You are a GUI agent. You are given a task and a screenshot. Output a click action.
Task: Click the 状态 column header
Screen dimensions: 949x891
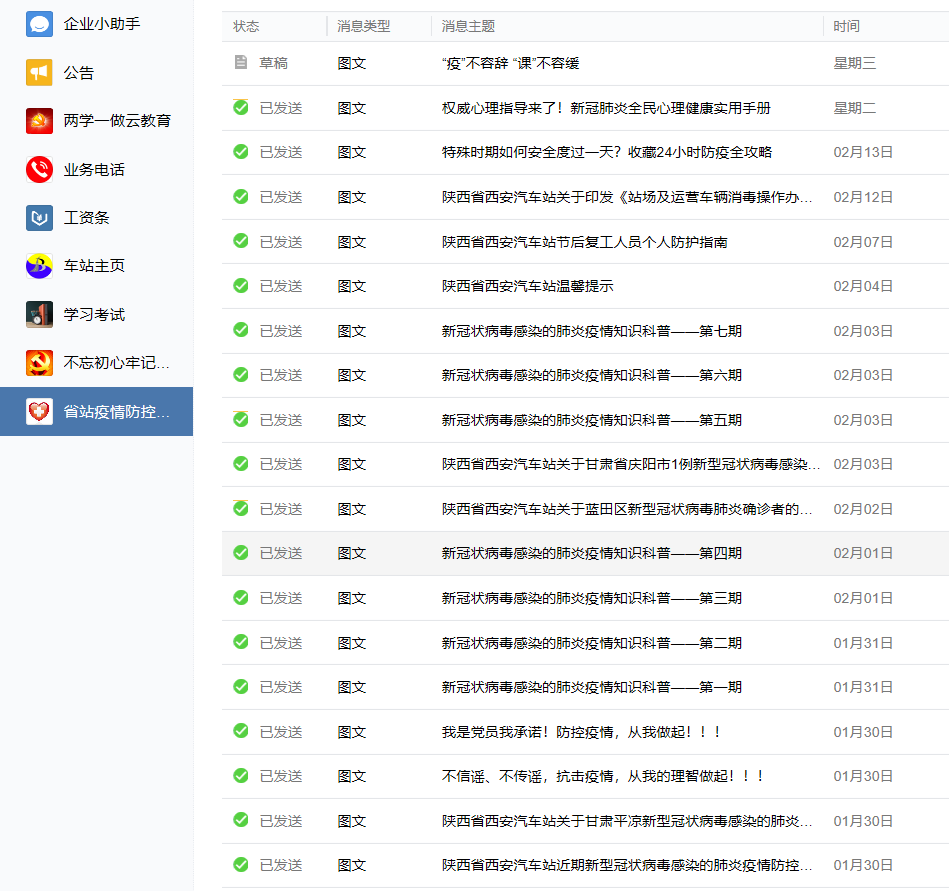click(246, 27)
